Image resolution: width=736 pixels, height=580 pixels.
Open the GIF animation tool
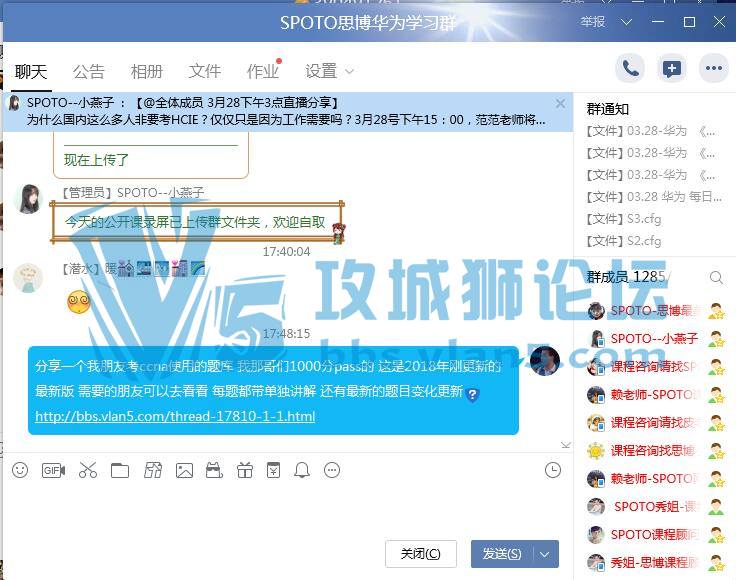click(53, 470)
